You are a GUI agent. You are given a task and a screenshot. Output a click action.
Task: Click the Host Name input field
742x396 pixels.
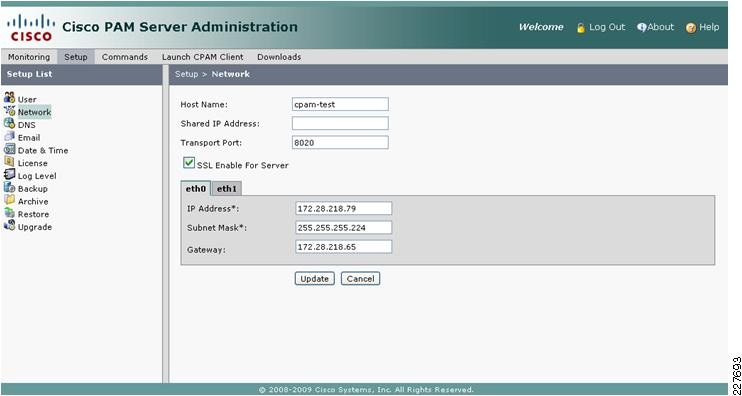coord(340,104)
